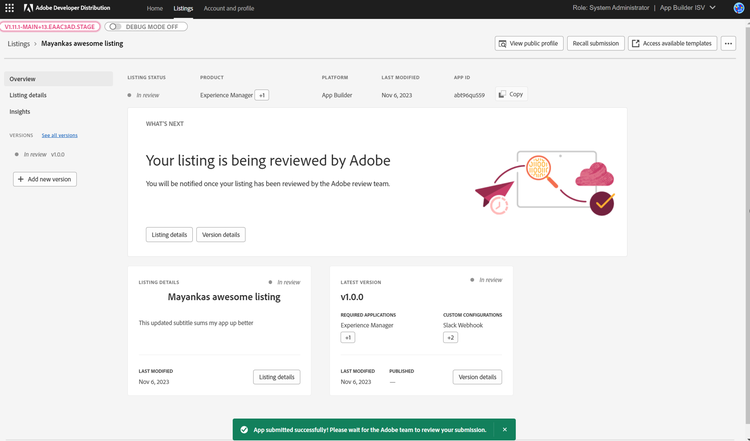Click the updated subtitle text in listing card

196,323
